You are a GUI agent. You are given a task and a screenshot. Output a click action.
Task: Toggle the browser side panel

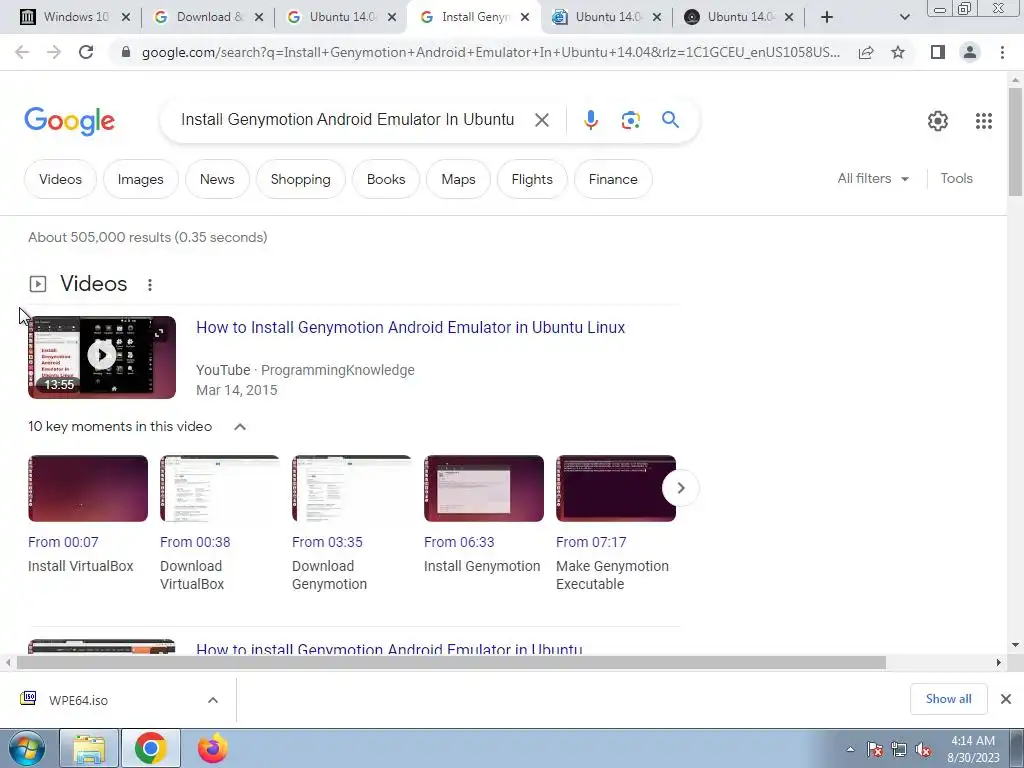click(x=938, y=52)
